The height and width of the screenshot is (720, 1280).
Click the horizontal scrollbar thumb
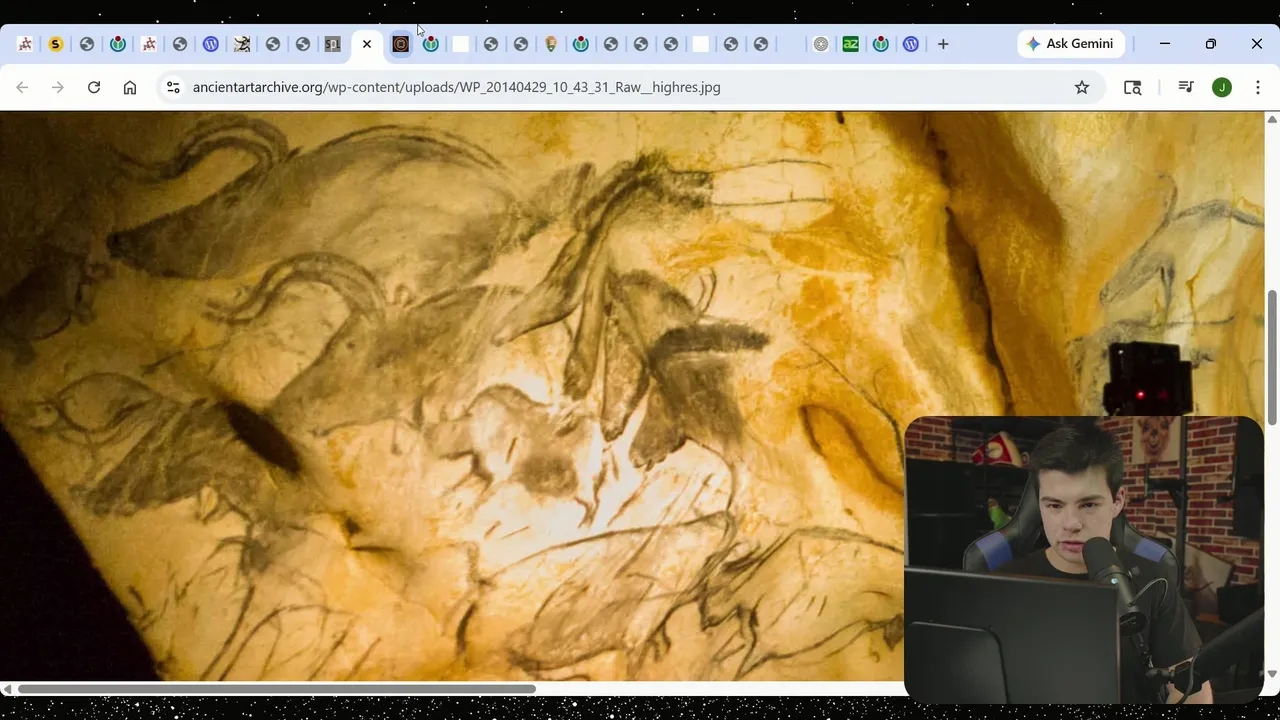click(276, 688)
